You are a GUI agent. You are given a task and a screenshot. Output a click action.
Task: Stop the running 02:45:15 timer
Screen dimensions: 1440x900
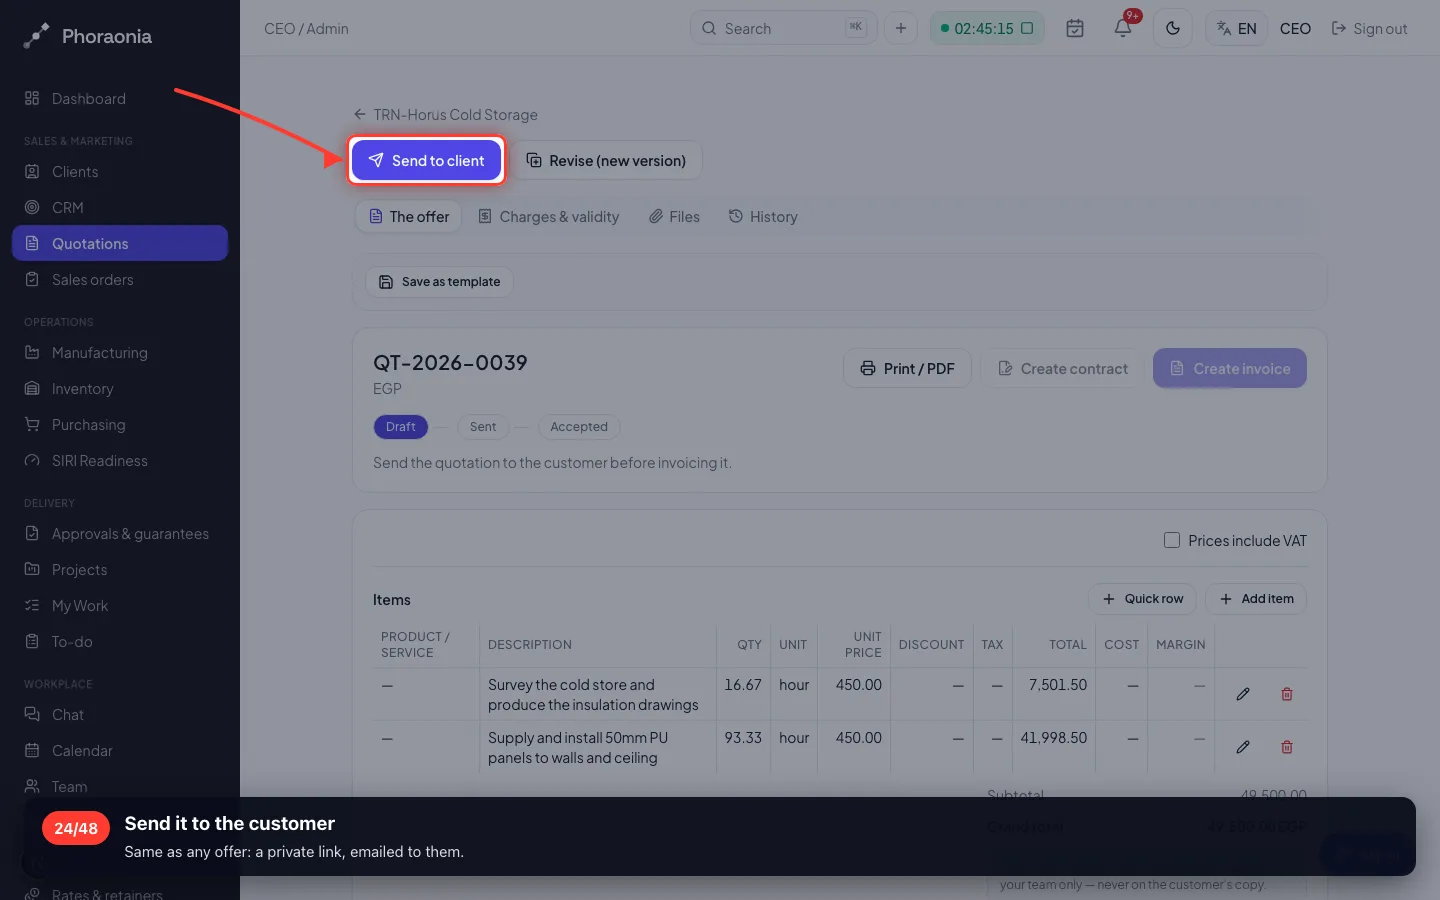click(x=1027, y=28)
